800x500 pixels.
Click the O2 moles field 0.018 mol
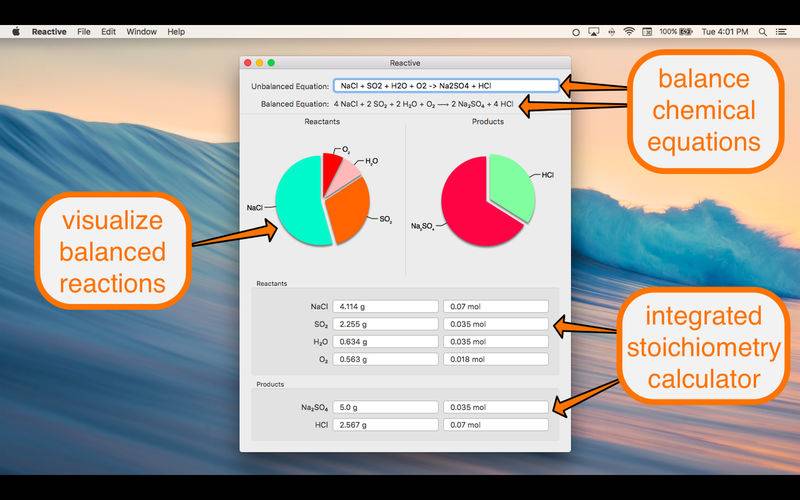pos(495,359)
